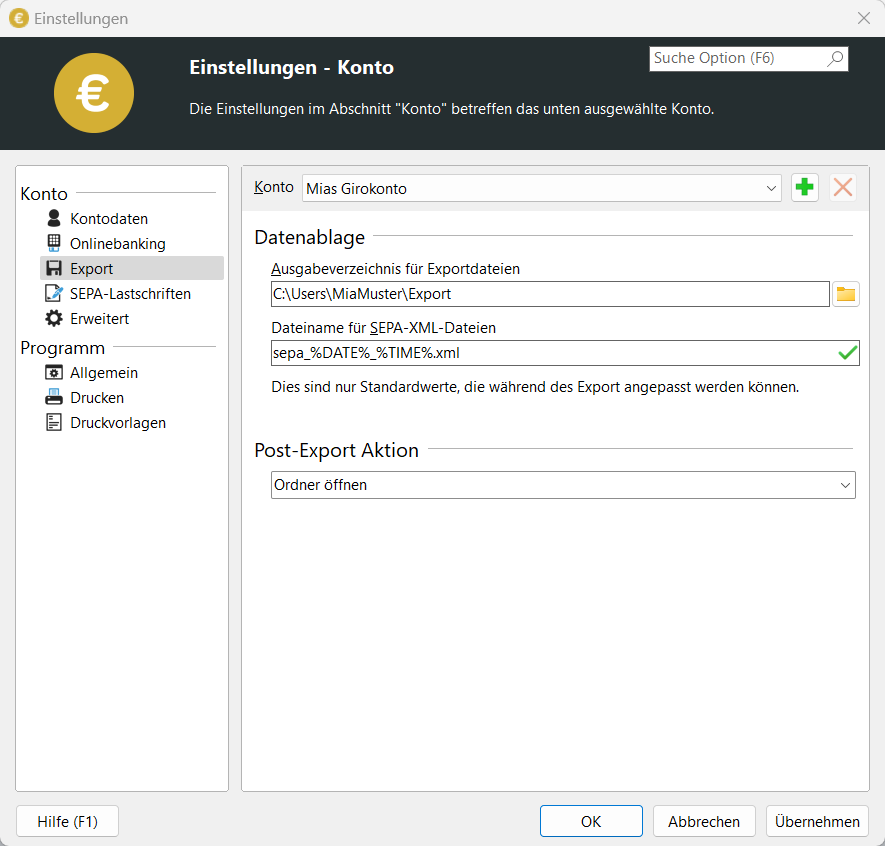885x846 pixels.
Task: Click the Übernehmen button
Action: pos(817,821)
